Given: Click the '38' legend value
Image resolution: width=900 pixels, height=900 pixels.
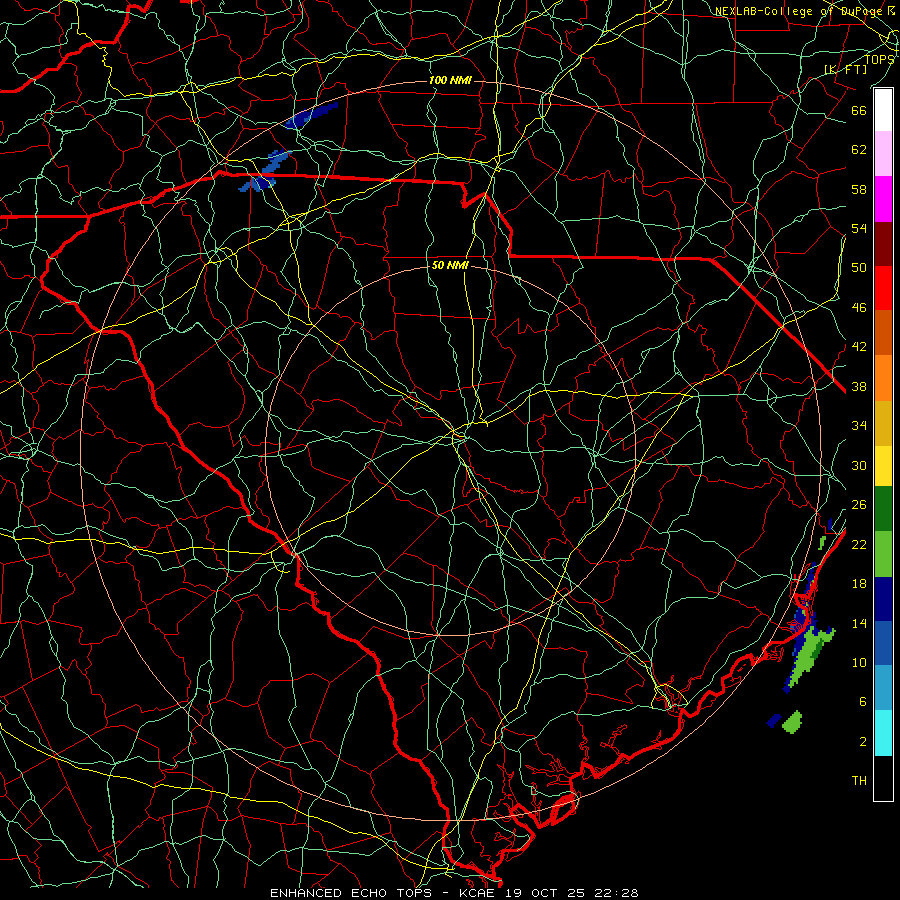Looking at the screenshot, I should pos(859,386).
